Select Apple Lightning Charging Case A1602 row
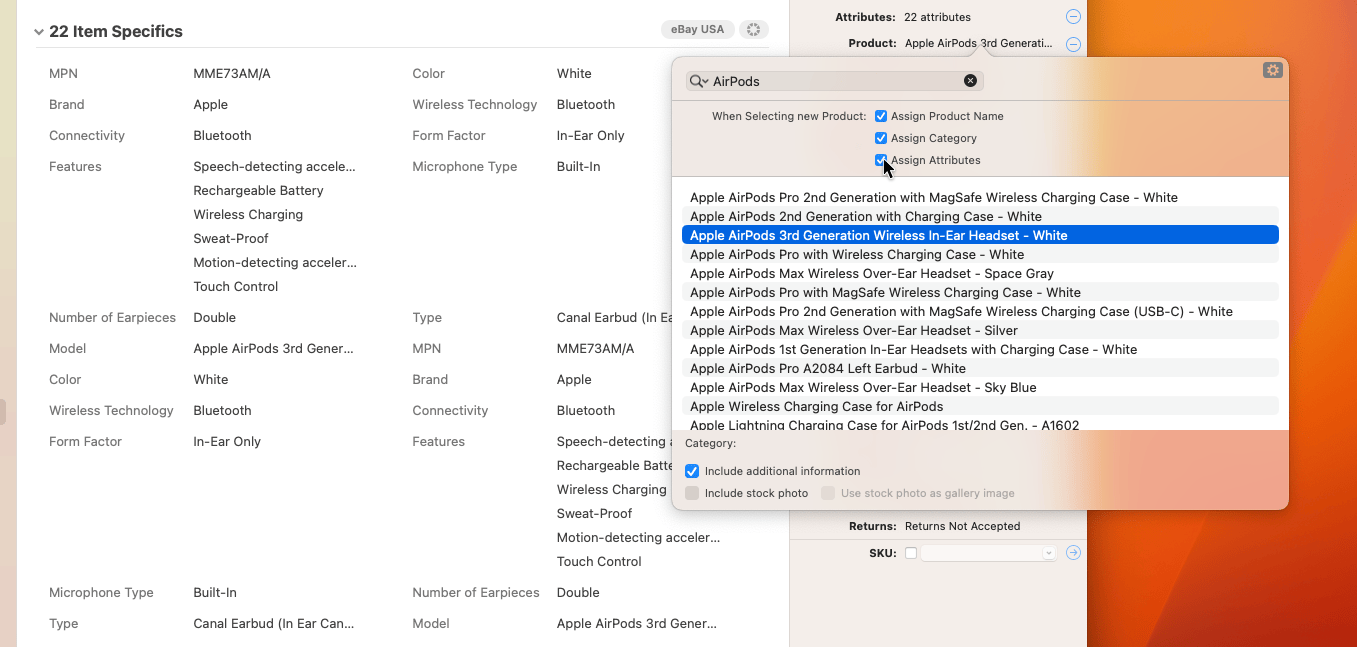 coord(980,424)
